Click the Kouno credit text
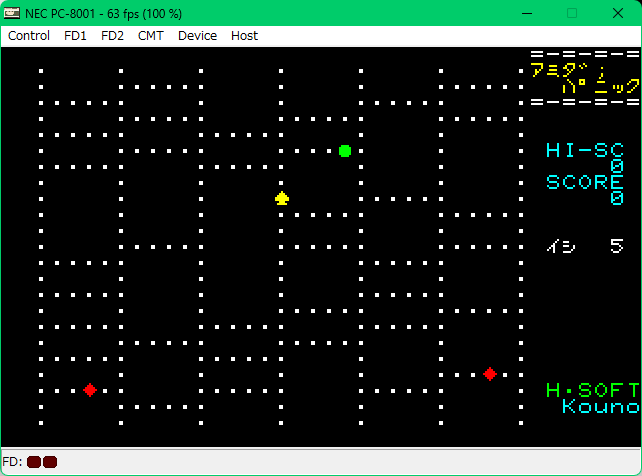Screen dimensions: 642x476 pos(601,406)
